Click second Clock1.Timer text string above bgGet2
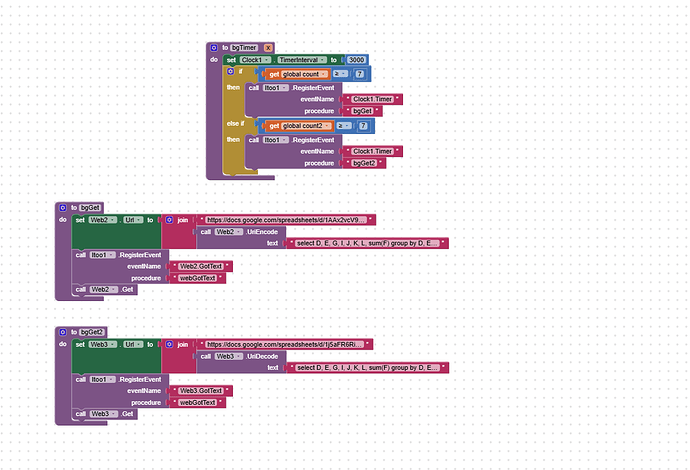 click(372, 151)
